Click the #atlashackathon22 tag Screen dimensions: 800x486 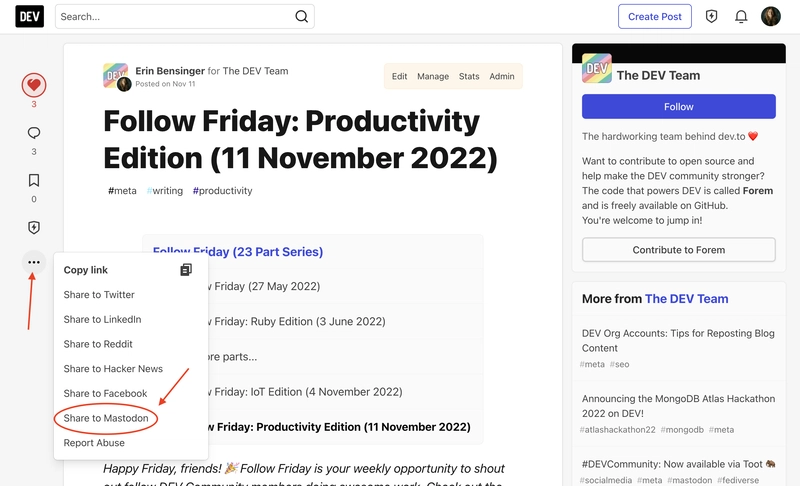(x=617, y=429)
